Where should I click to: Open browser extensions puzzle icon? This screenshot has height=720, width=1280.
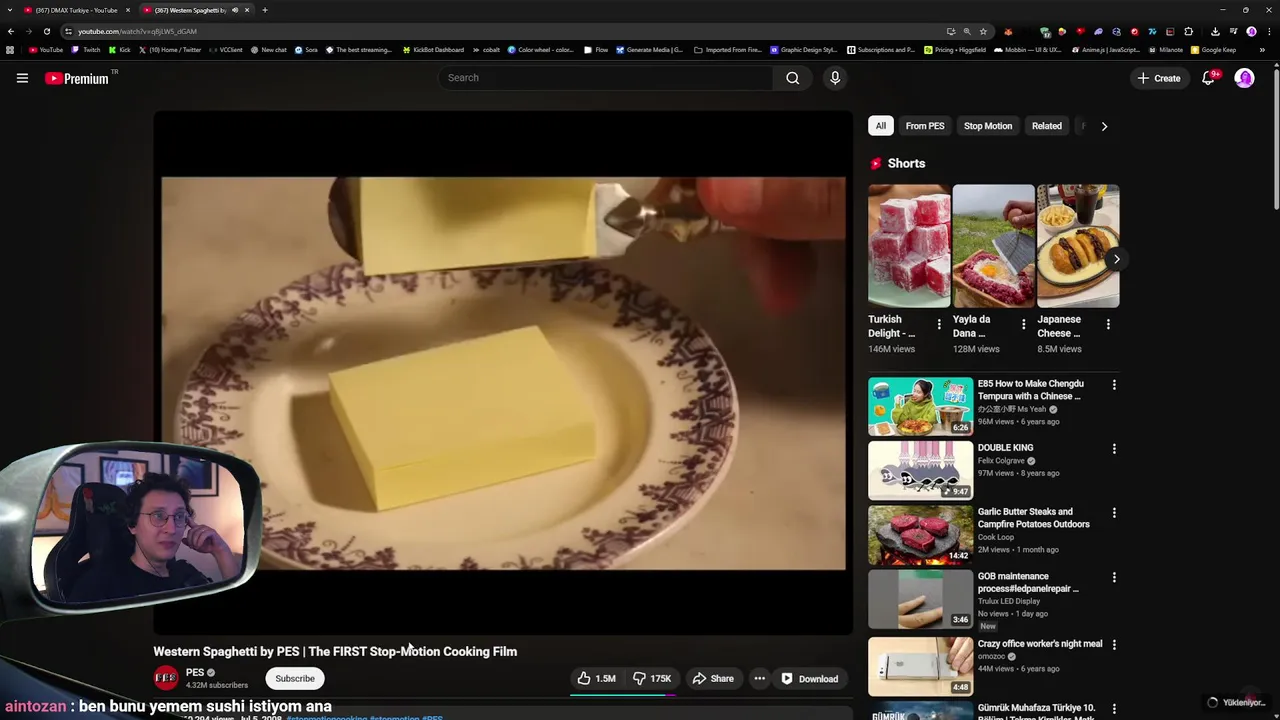(x=1188, y=31)
